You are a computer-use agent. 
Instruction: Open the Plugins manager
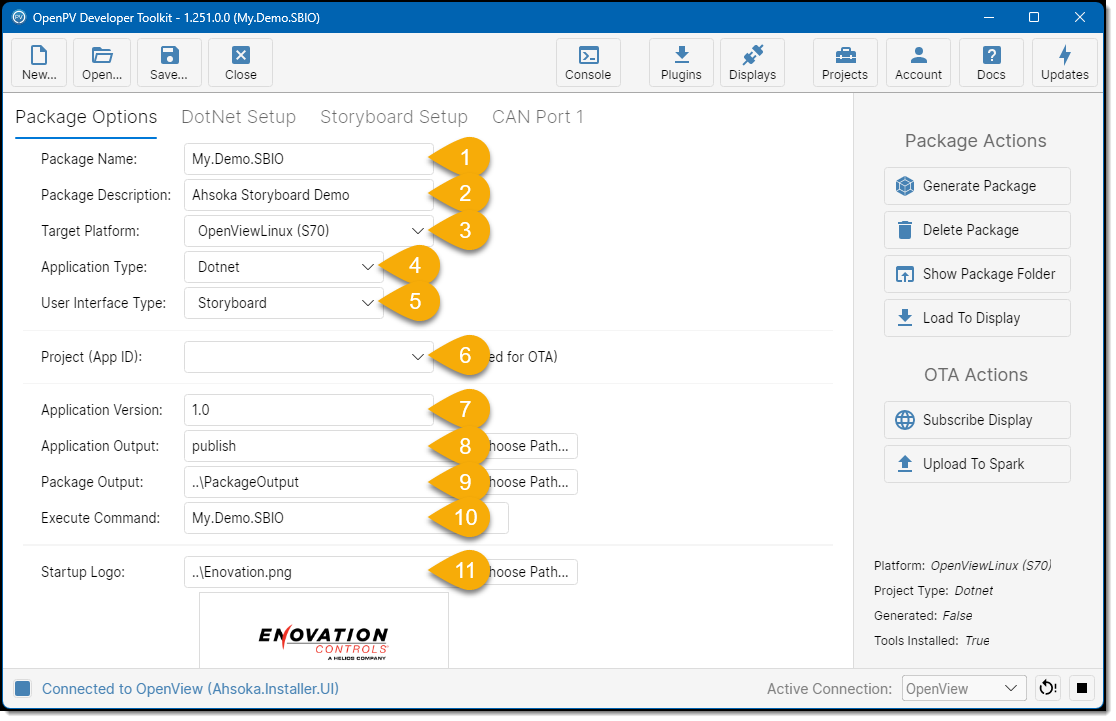click(681, 63)
